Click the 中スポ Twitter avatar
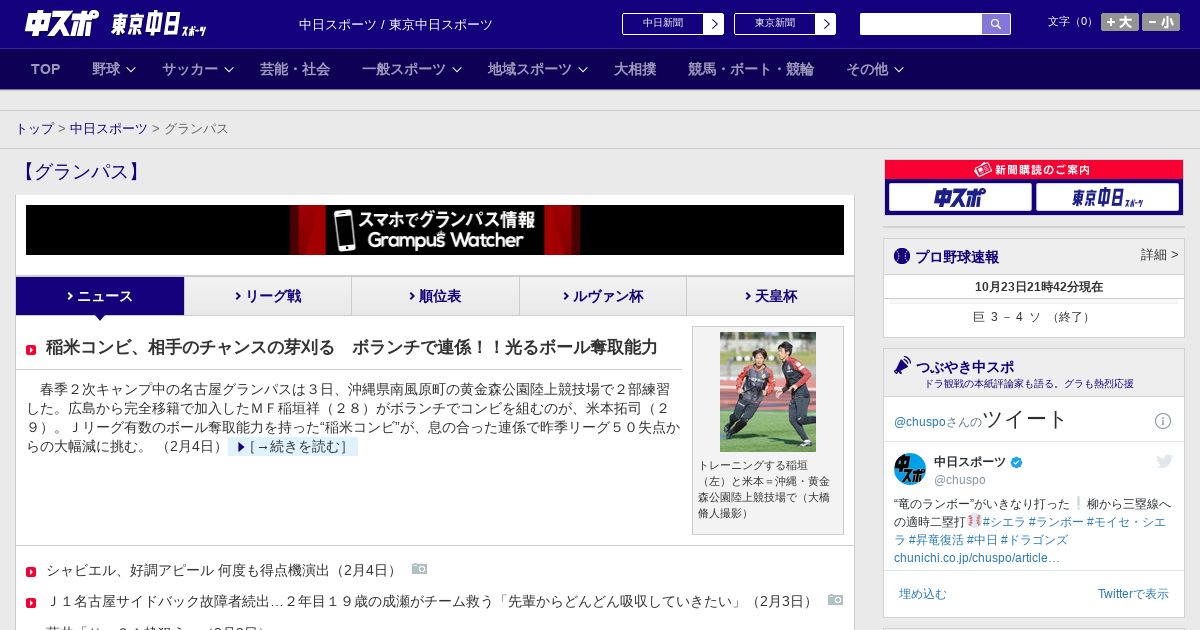This screenshot has height=630, width=1200. coord(910,469)
